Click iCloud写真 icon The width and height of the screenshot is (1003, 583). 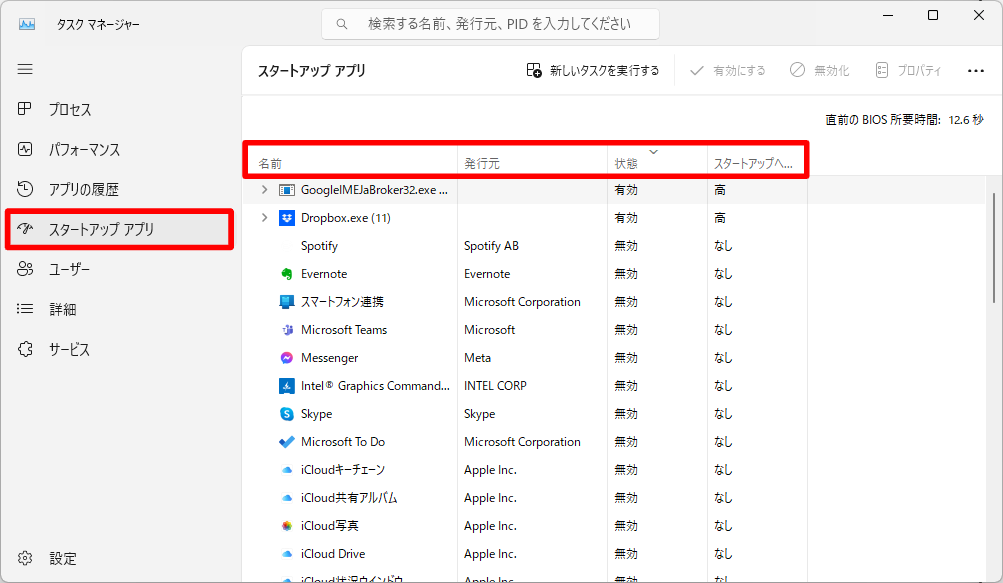point(287,526)
